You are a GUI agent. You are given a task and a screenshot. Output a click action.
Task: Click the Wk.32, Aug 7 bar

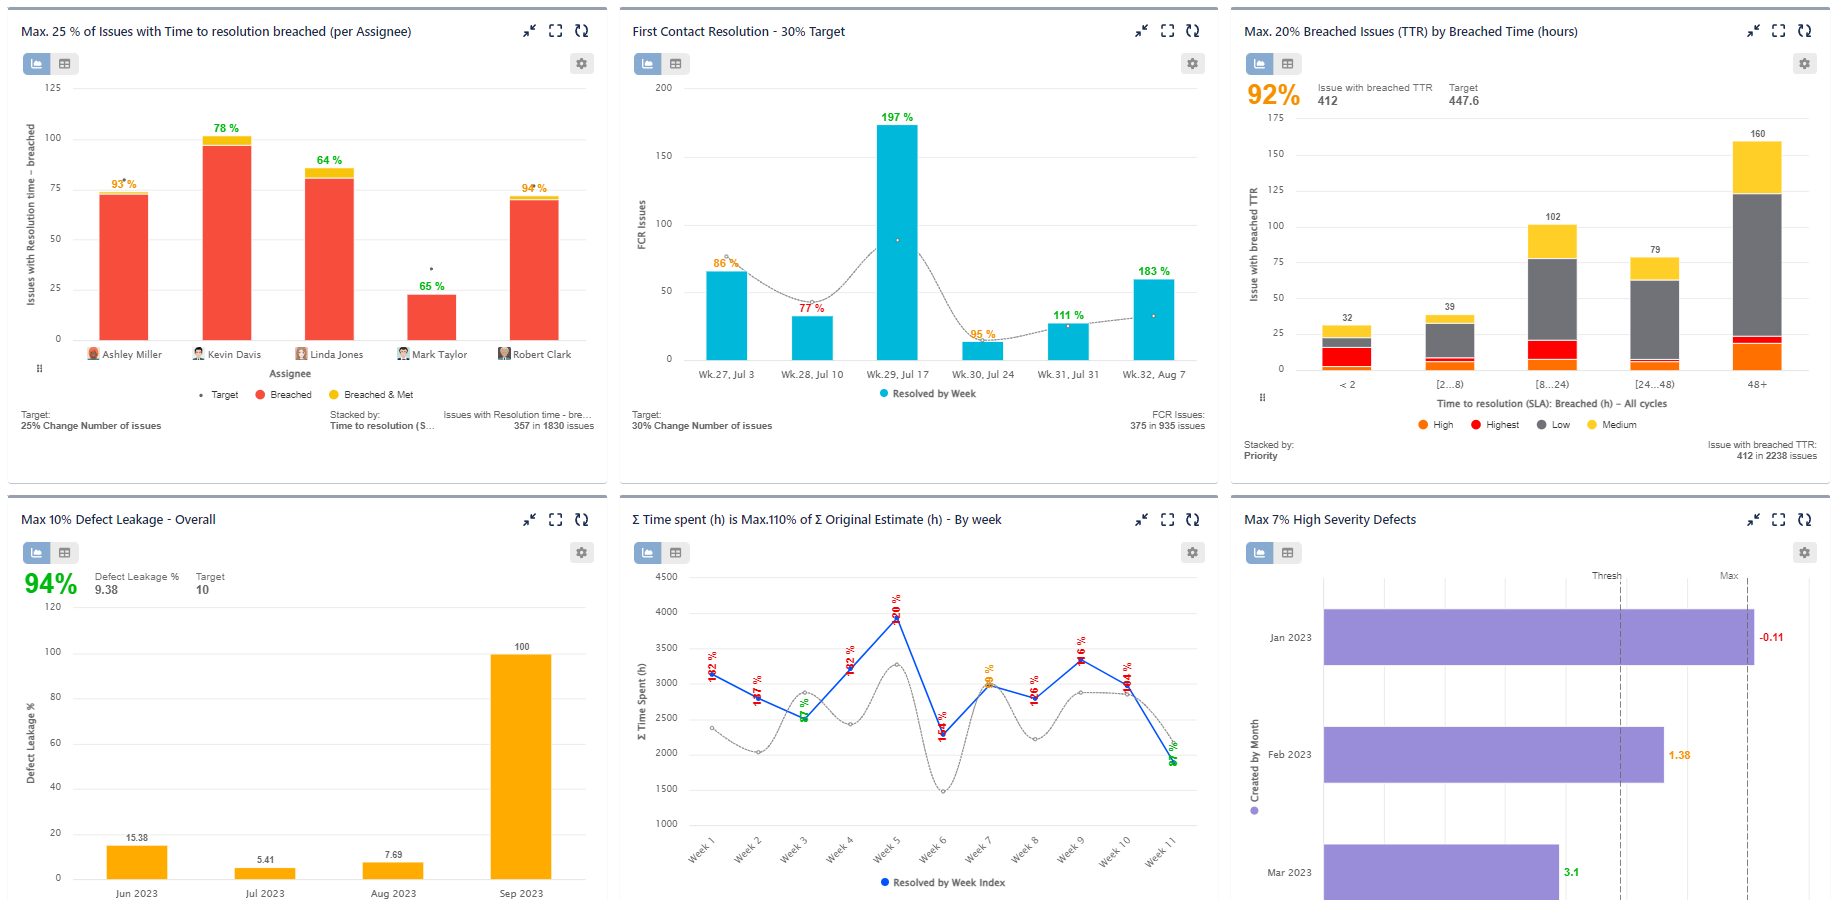coord(1154,320)
